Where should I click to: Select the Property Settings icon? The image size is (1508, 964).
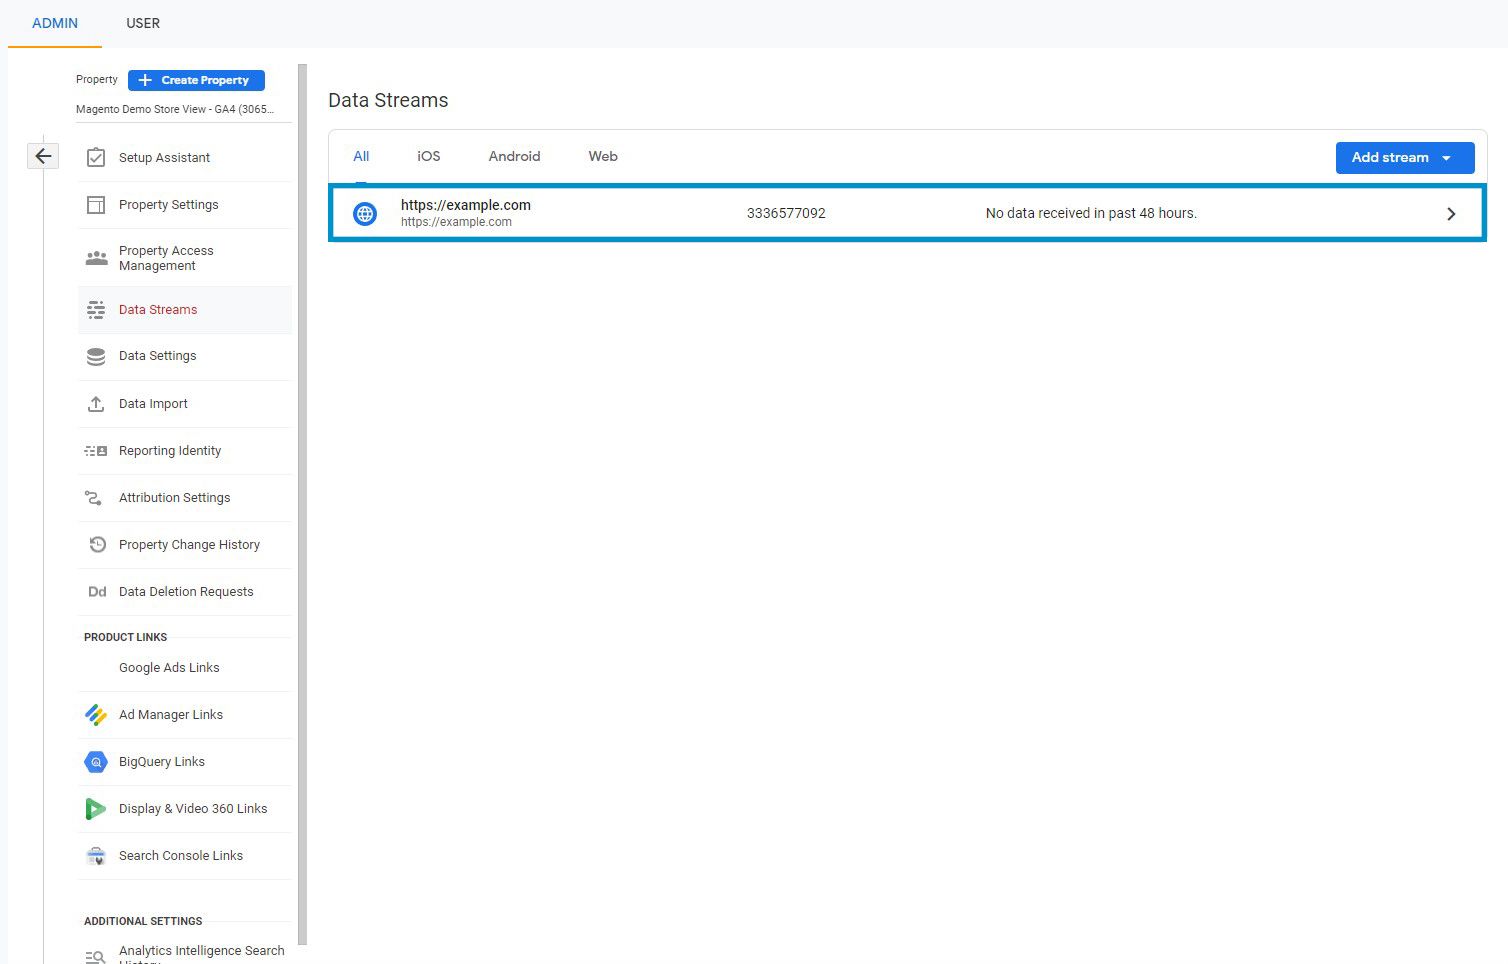[96, 204]
